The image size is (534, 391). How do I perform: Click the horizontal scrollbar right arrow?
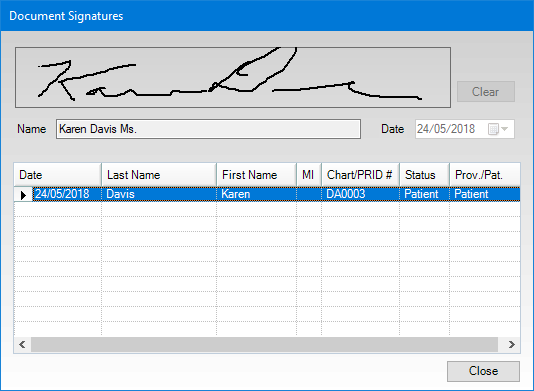click(512, 345)
